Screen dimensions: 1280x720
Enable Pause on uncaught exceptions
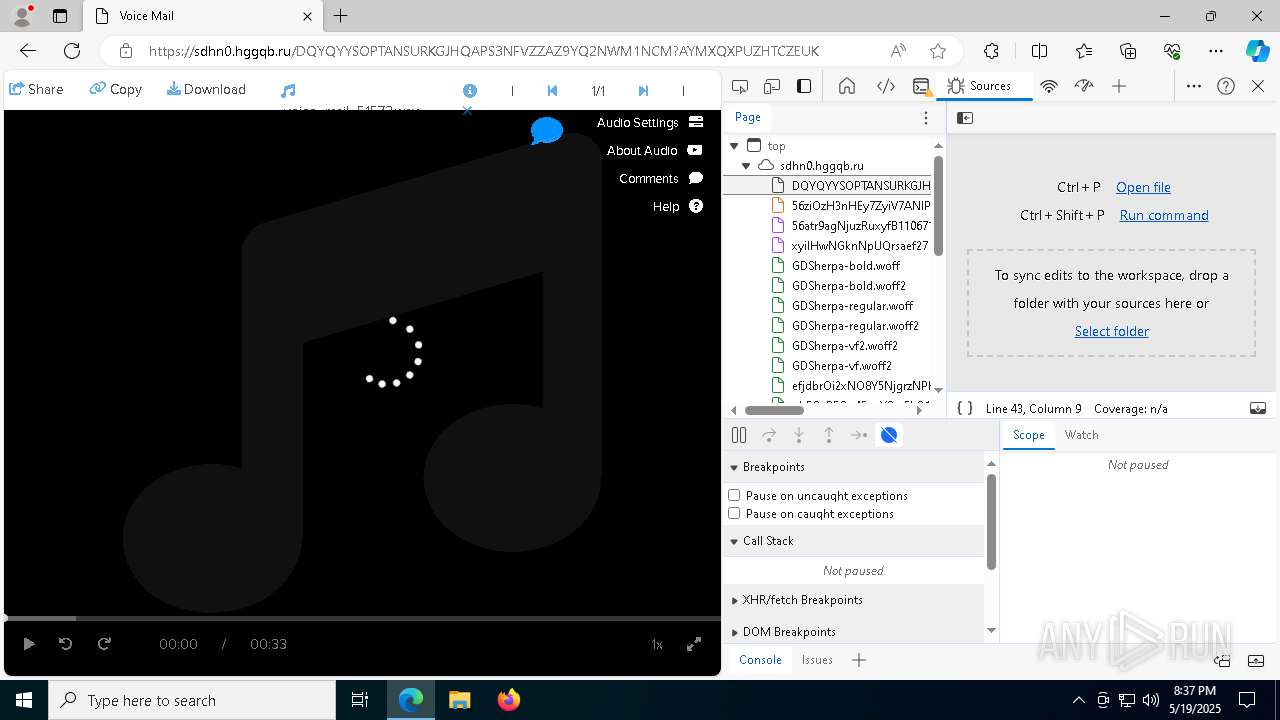pyautogui.click(x=734, y=495)
